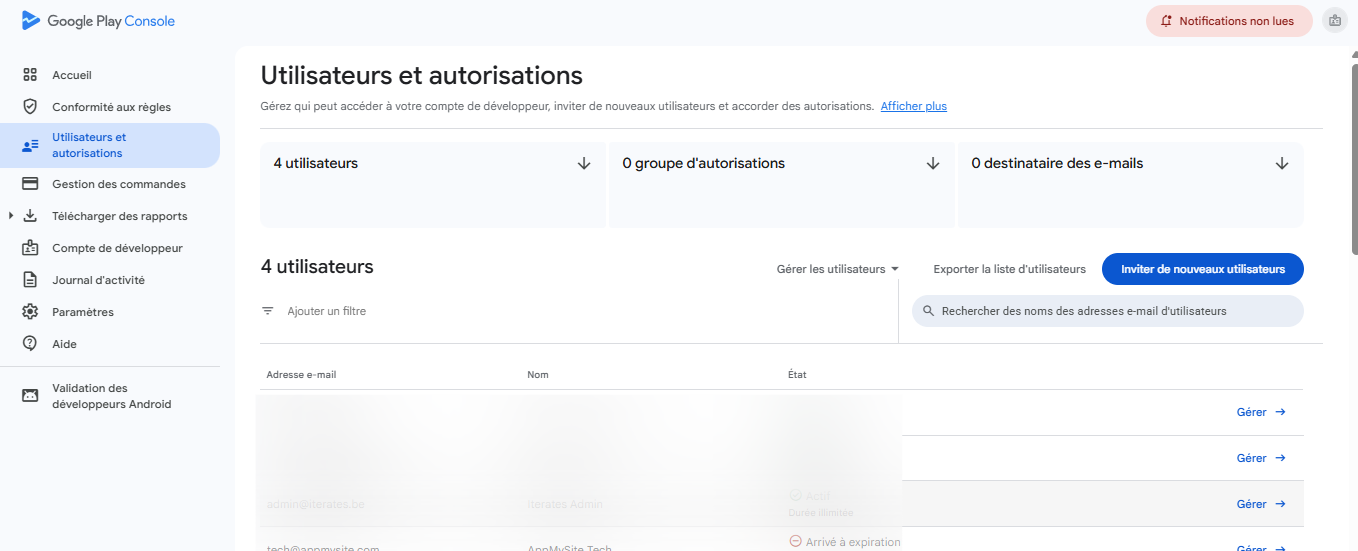The width and height of the screenshot is (1358, 551).
Task: Open Notifications non lues
Action: pos(1229,21)
